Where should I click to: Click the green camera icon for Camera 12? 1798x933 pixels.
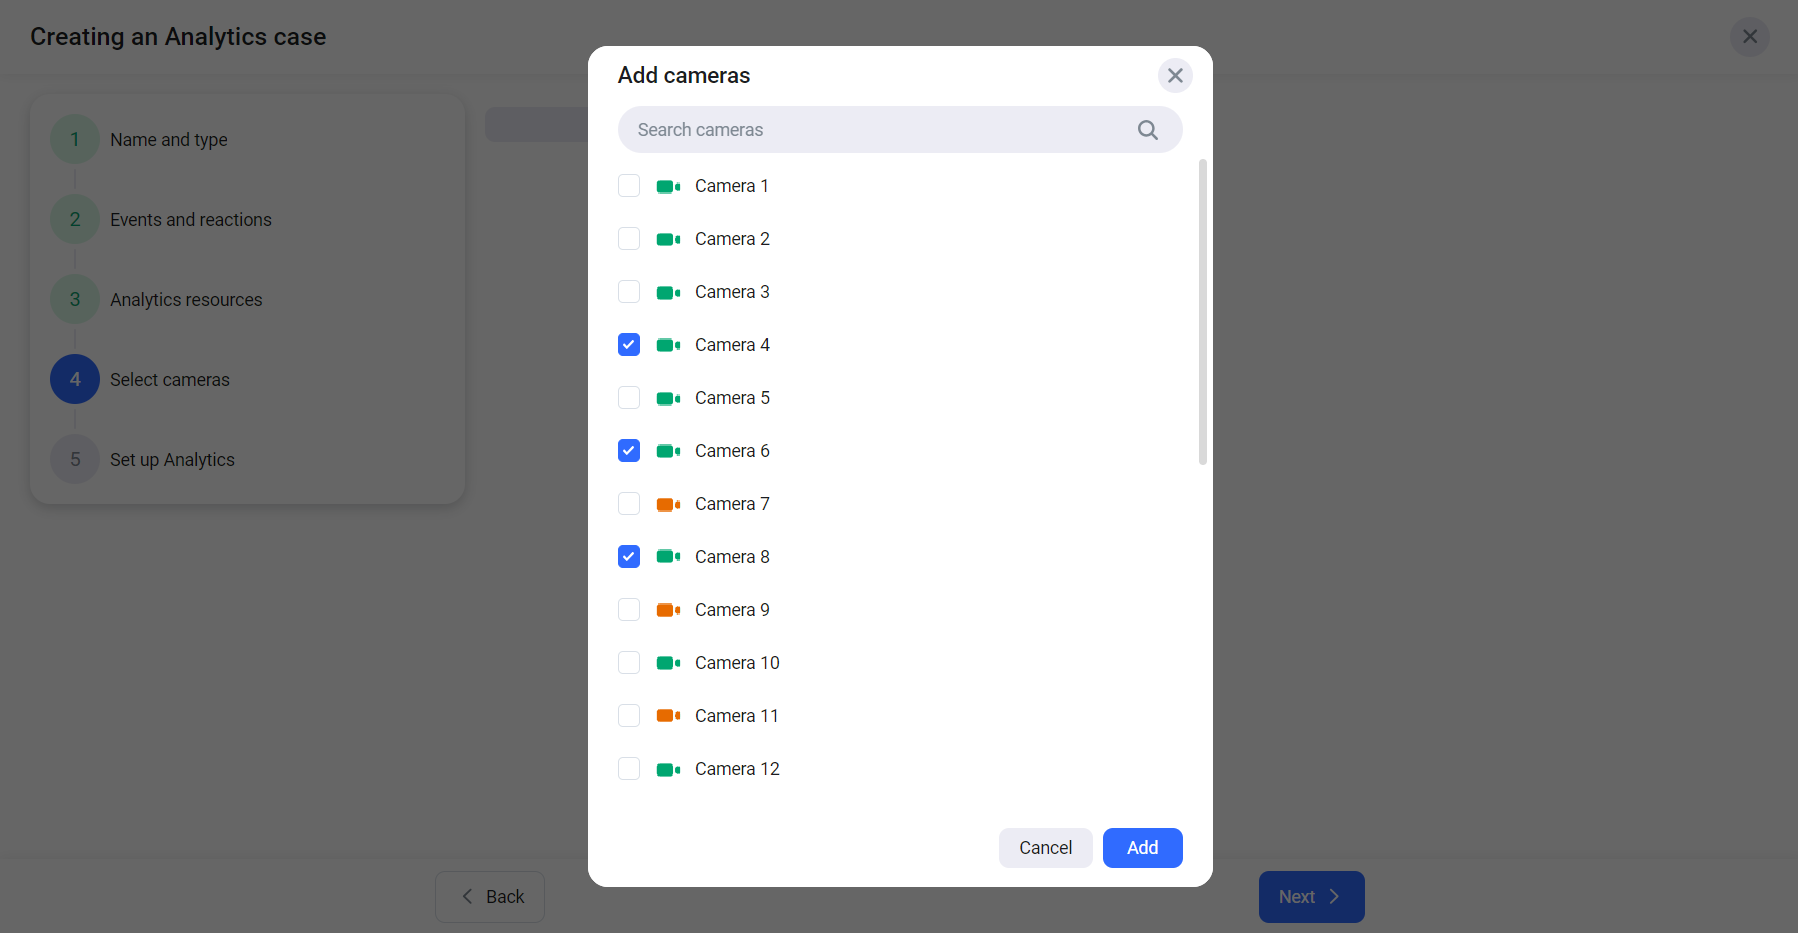[668, 770]
